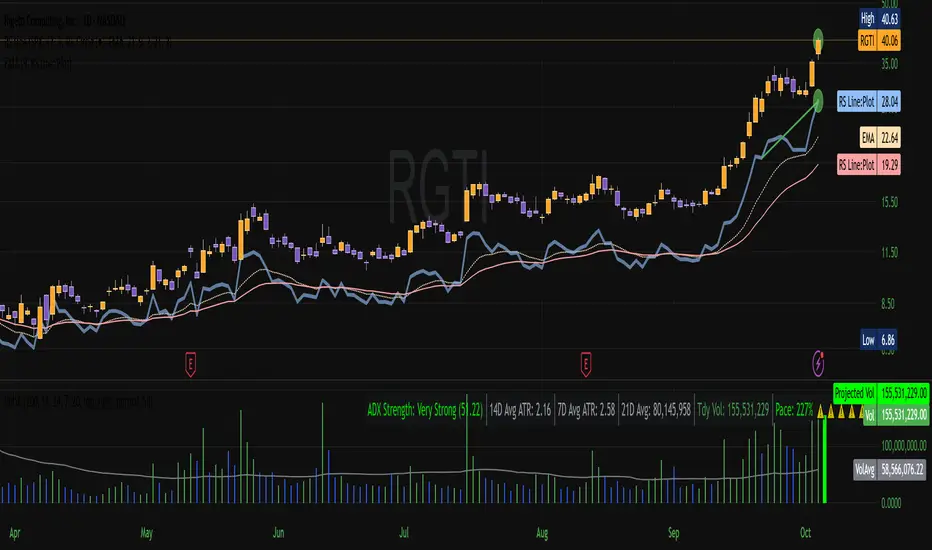This screenshot has width=932, height=550.
Task: Click the green circle on latest candle
Action: [818, 39]
